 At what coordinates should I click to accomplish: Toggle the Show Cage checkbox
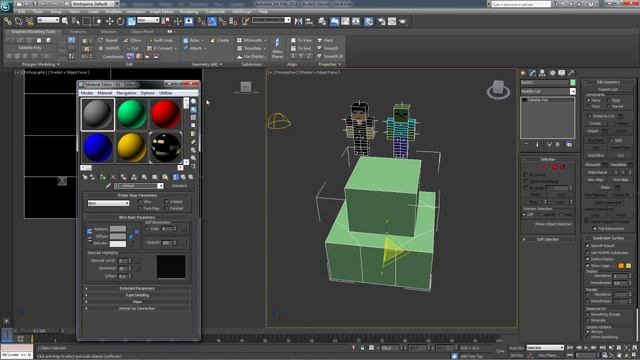point(588,266)
